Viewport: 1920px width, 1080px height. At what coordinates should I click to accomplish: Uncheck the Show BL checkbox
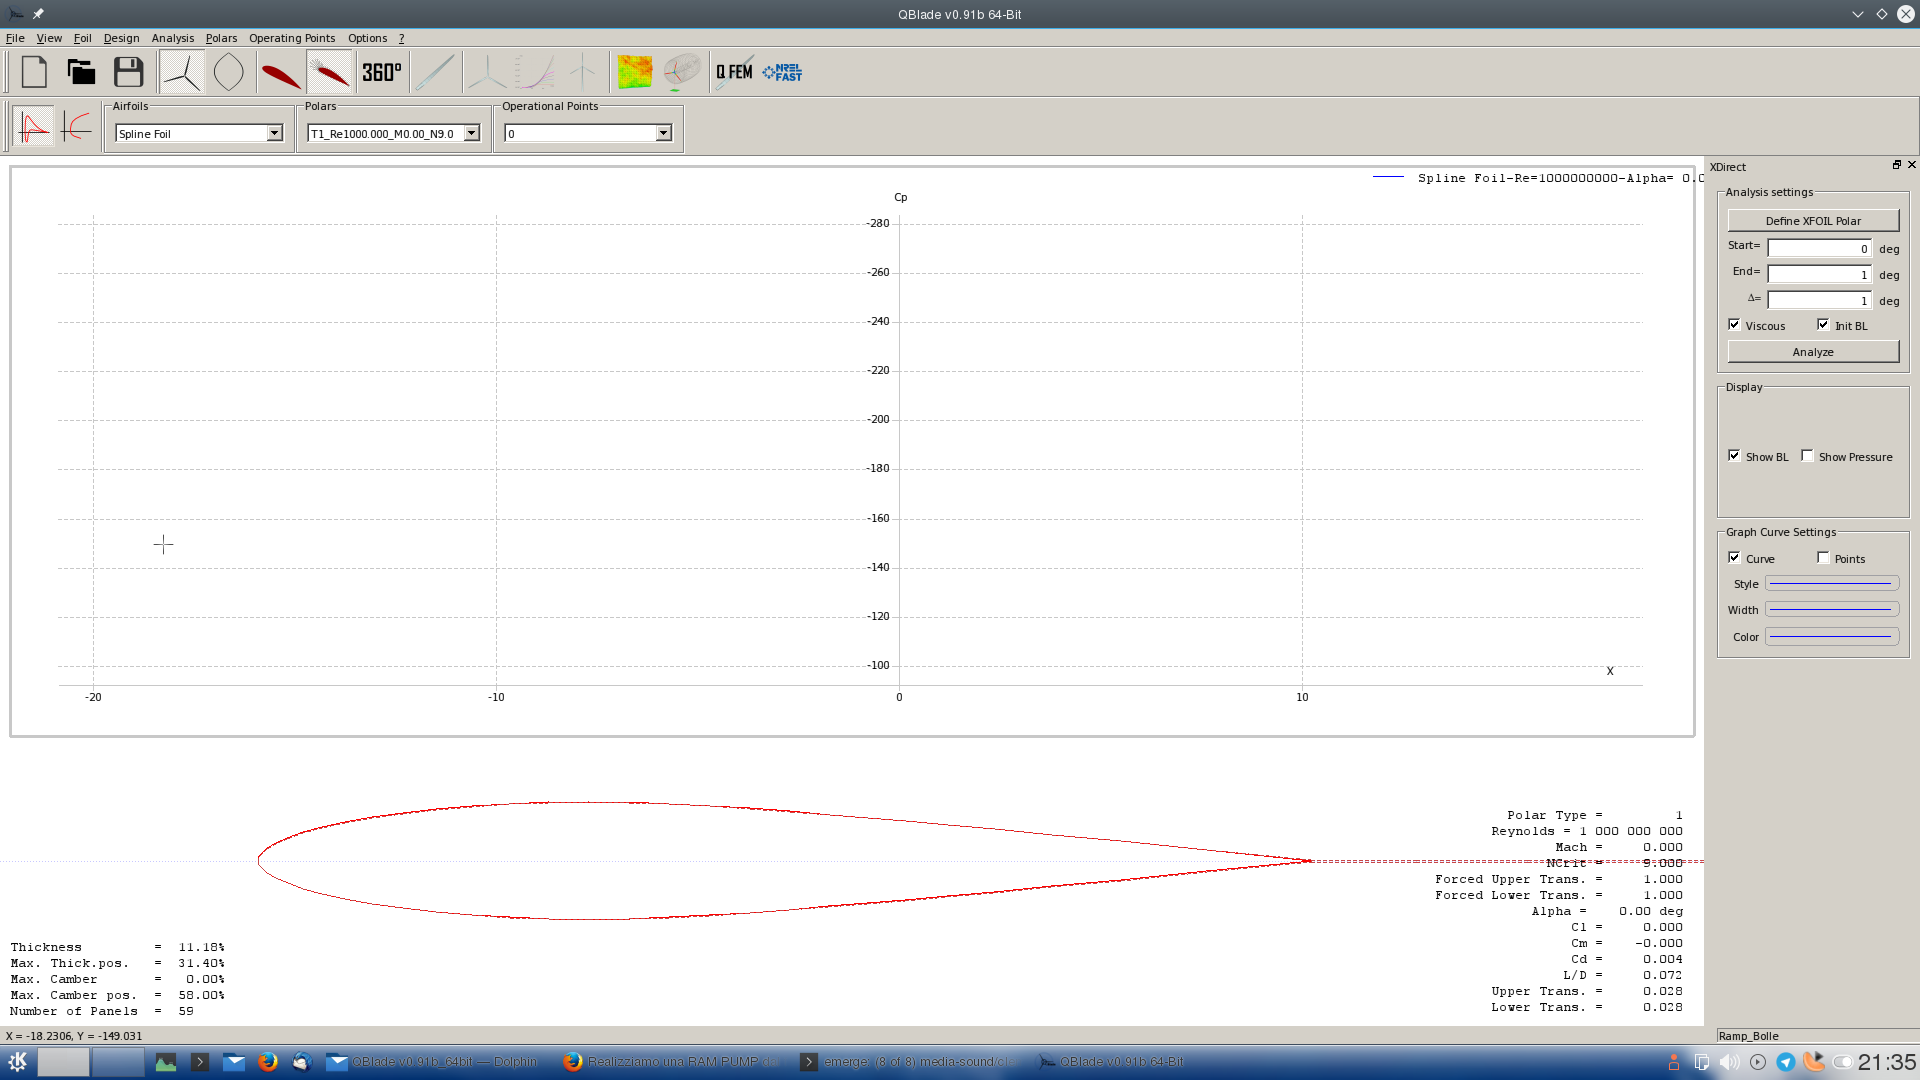pyautogui.click(x=1734, y=456)
